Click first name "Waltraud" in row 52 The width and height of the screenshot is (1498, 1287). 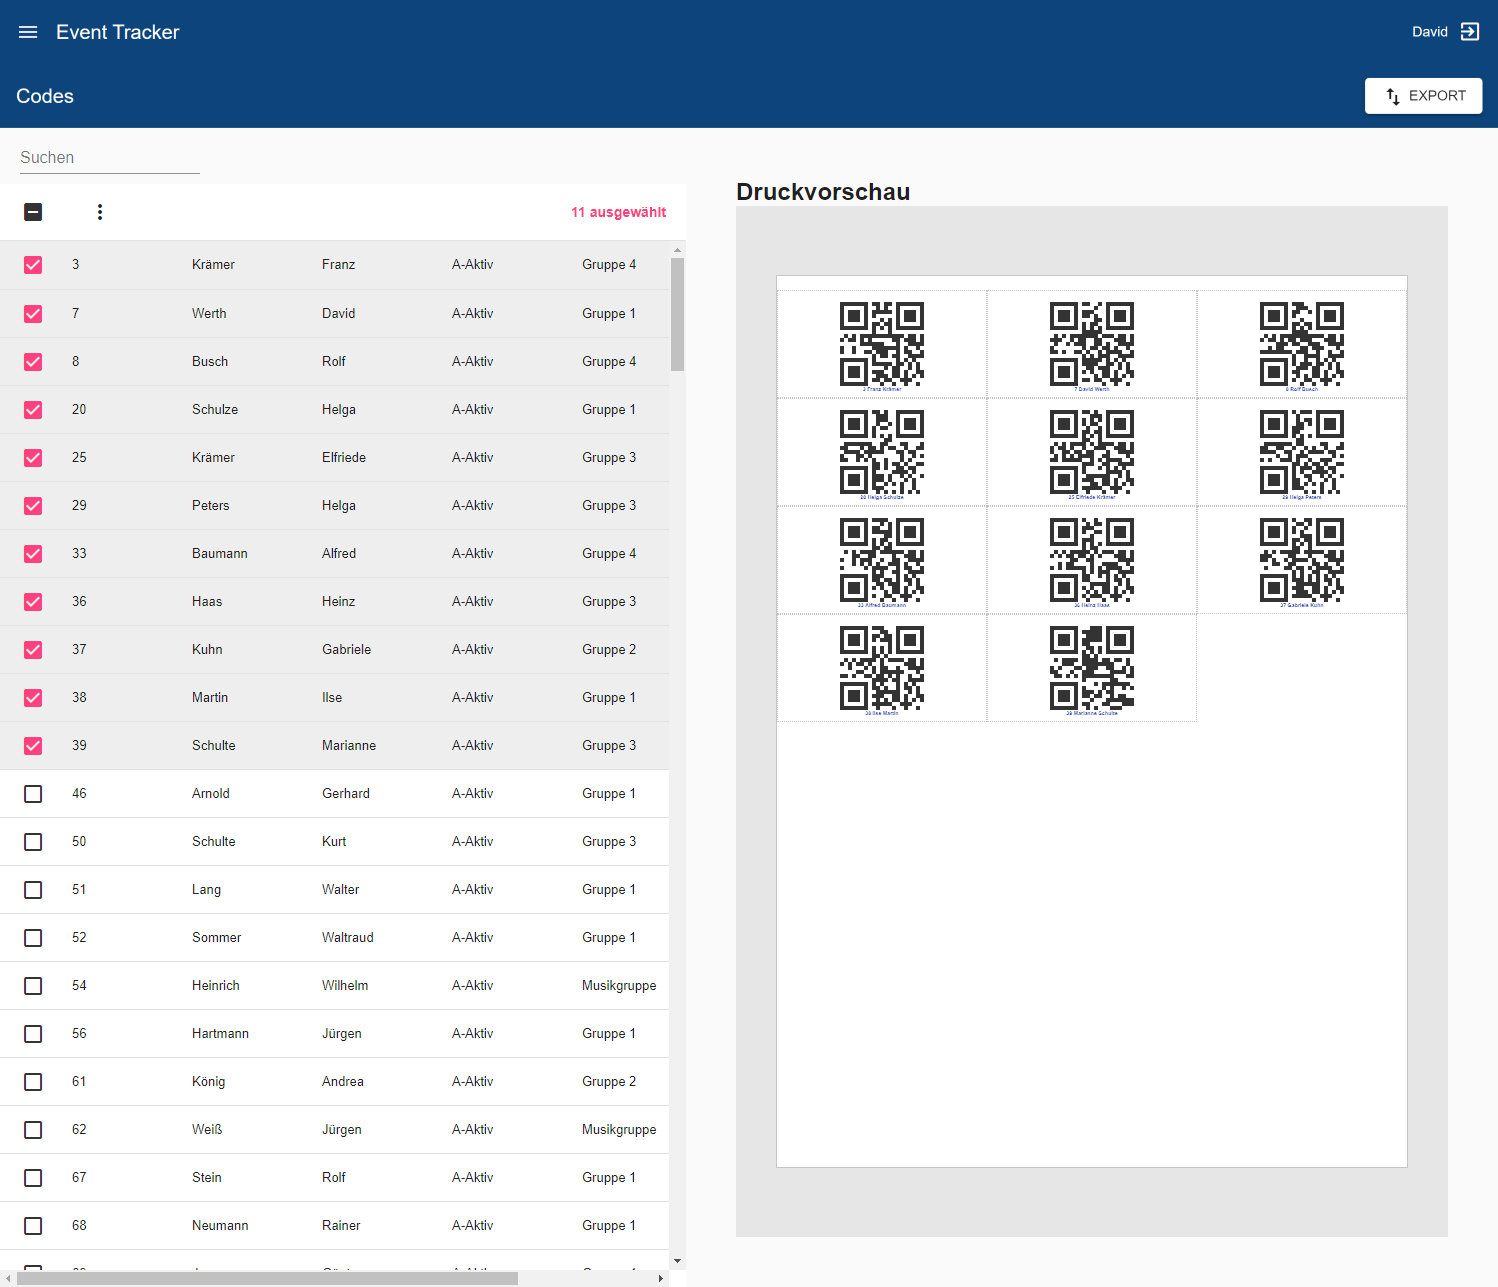(x=348, y=938)
